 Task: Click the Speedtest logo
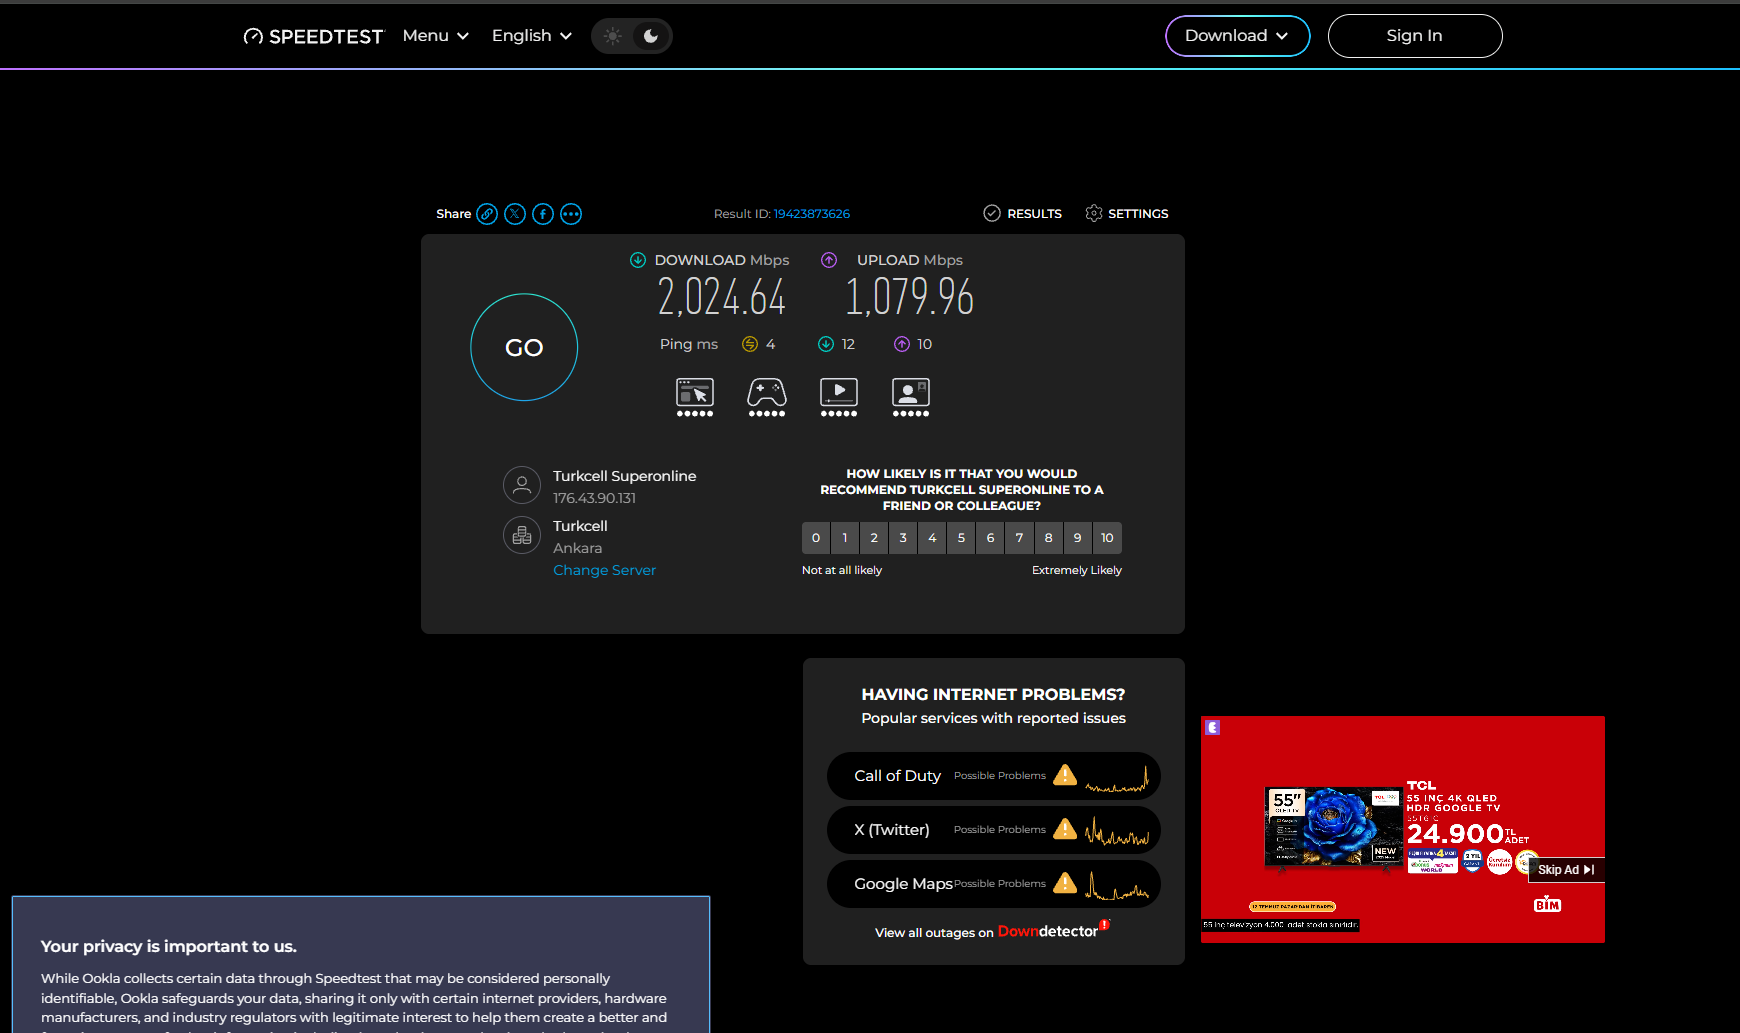pyautogui.click(x=313, y=36)
